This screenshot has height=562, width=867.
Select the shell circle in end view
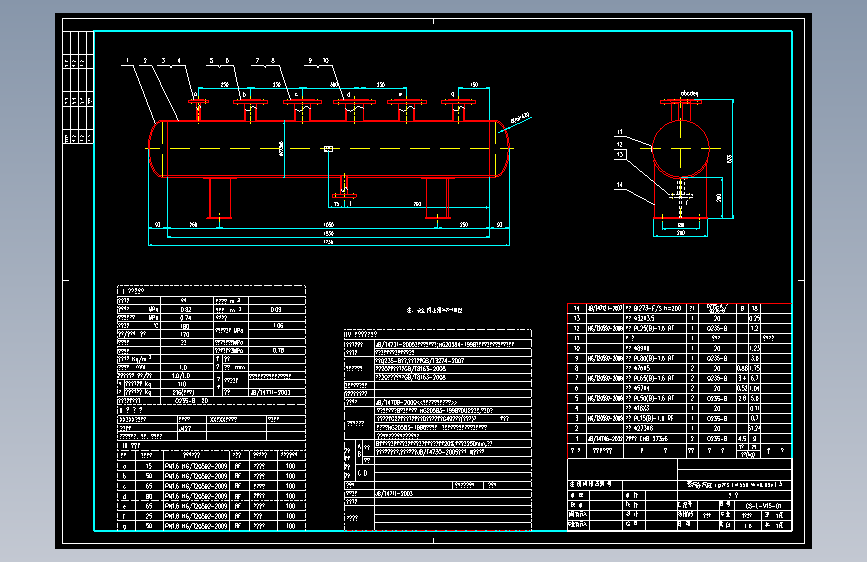pos(681,148)
